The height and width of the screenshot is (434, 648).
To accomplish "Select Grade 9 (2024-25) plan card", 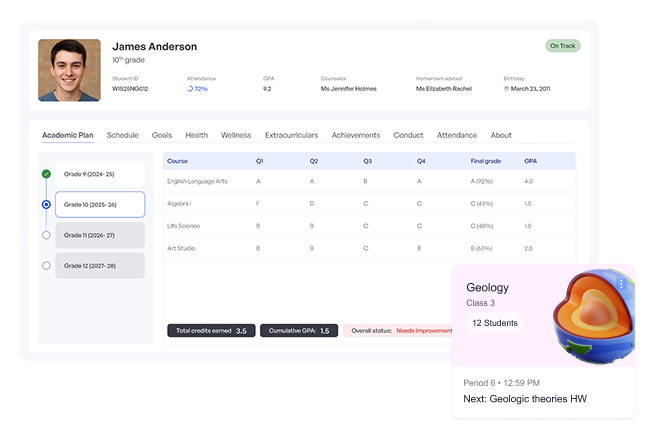I will [x=100, y=174].
